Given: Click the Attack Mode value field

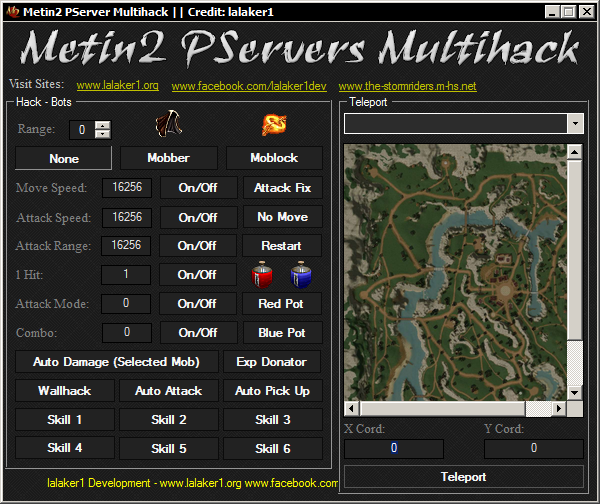Looking at the screenshot, I should (x=126, y=303).
